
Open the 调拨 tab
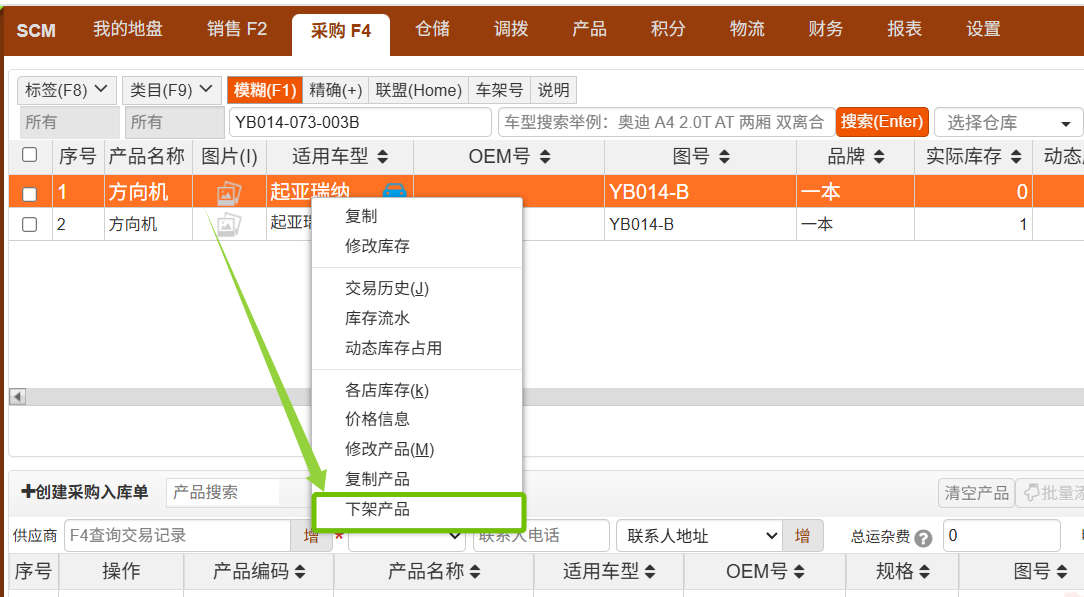tap(511, 29)
